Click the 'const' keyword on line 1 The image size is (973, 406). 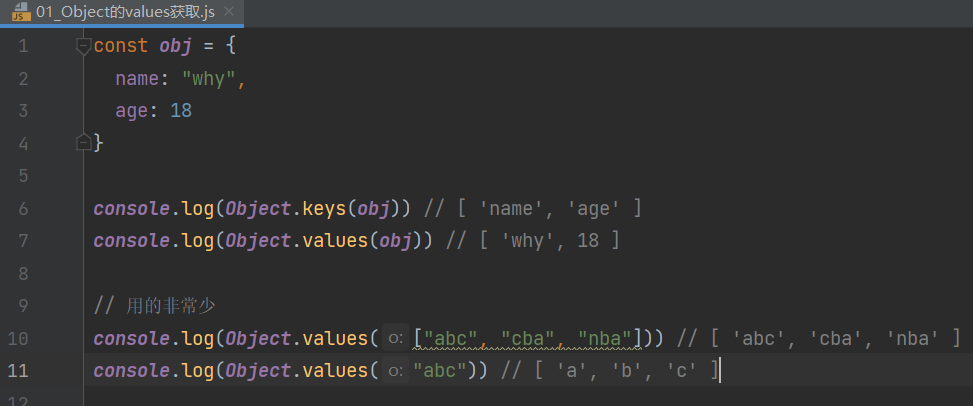point(121,46)
